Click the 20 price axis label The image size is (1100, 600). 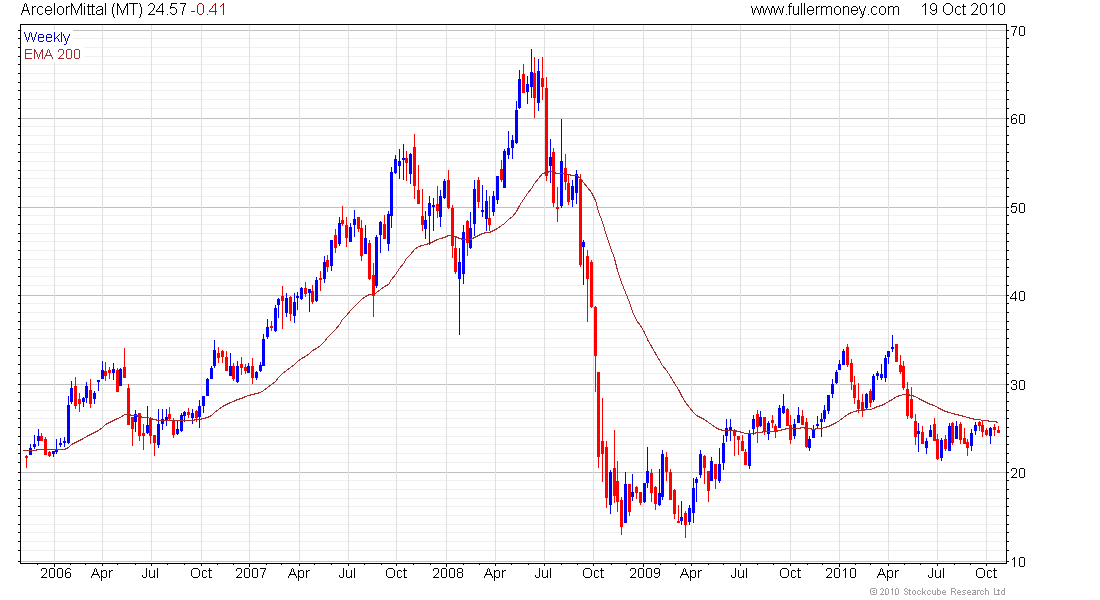point(1017,473)
